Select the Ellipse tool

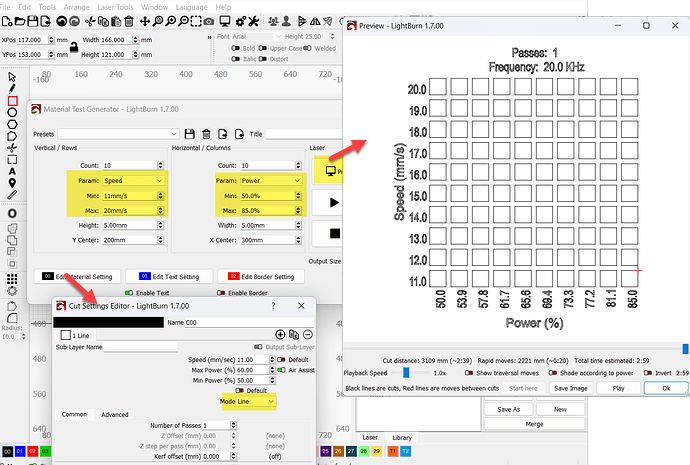(x=12, y=113)
